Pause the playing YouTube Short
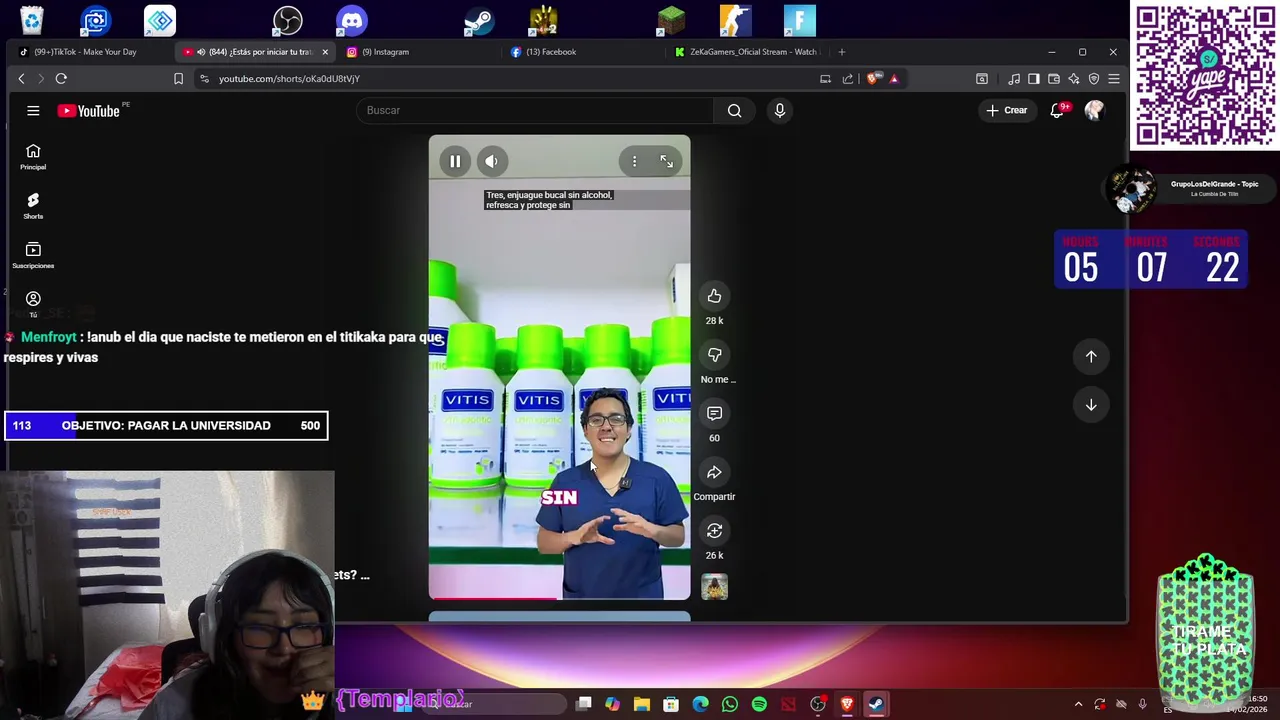Viewport: 1280px width, 720px height. (x=455, y=161)
